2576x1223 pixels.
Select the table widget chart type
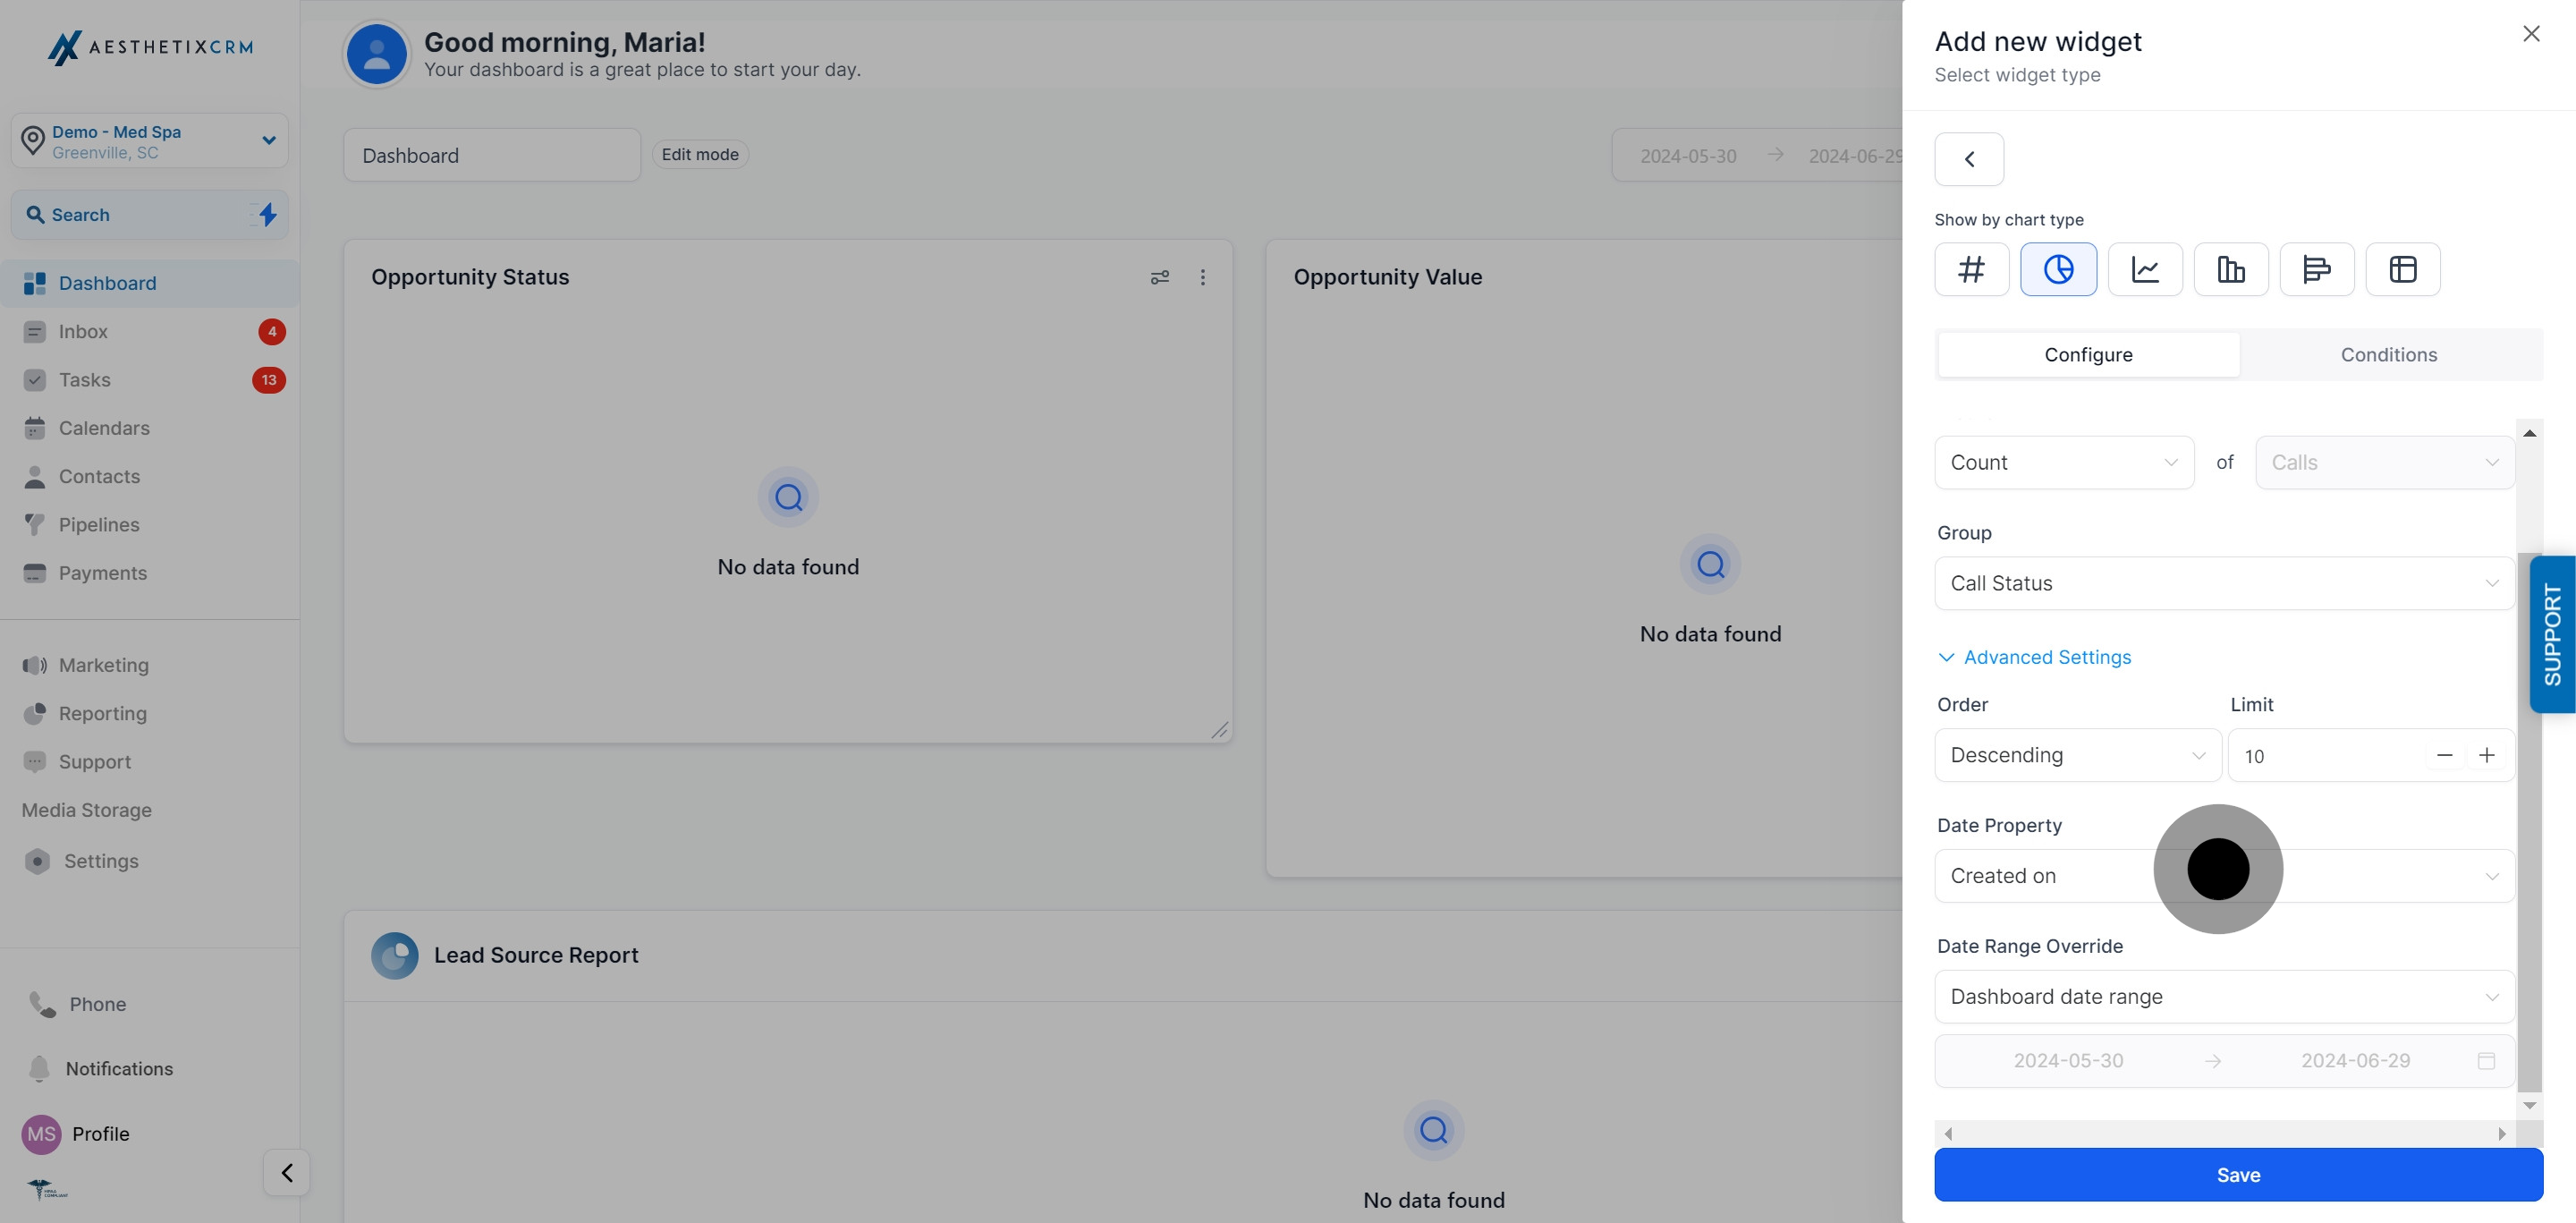[2402, 269]
